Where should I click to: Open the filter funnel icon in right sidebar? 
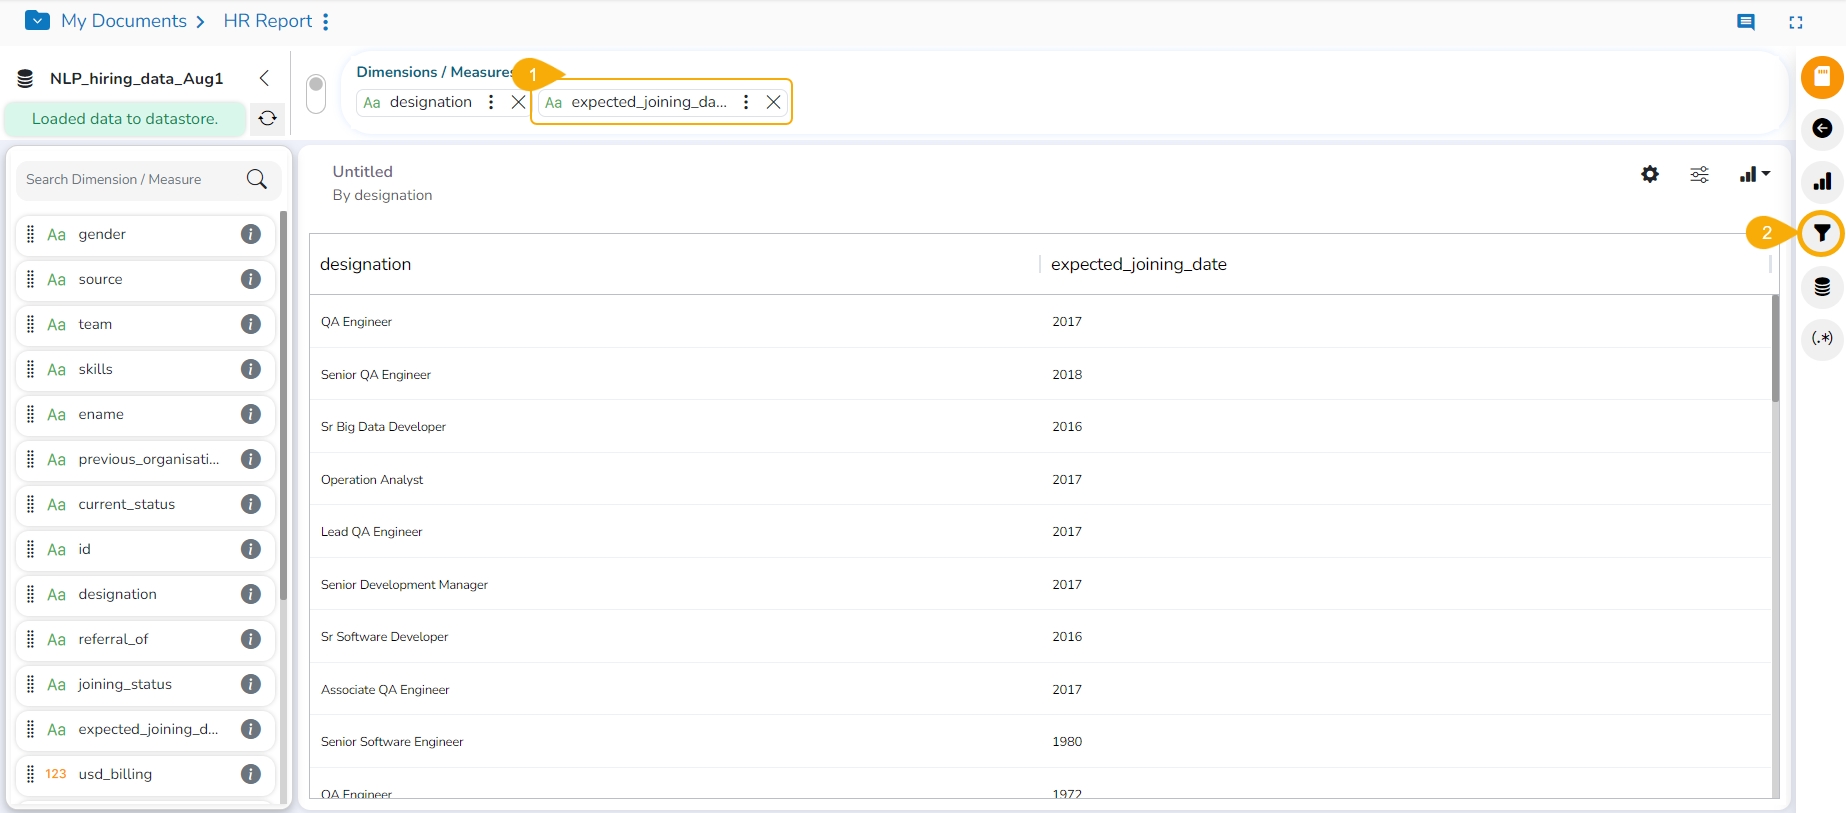pyautogui.click(x=1822, y=234)
